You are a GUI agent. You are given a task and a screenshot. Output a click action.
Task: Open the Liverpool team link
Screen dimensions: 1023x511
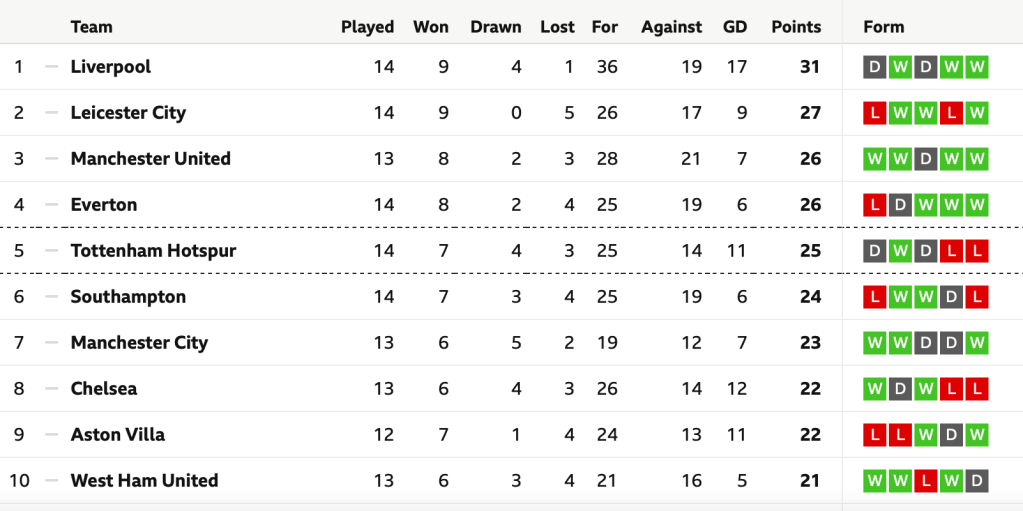coord(111,67)
